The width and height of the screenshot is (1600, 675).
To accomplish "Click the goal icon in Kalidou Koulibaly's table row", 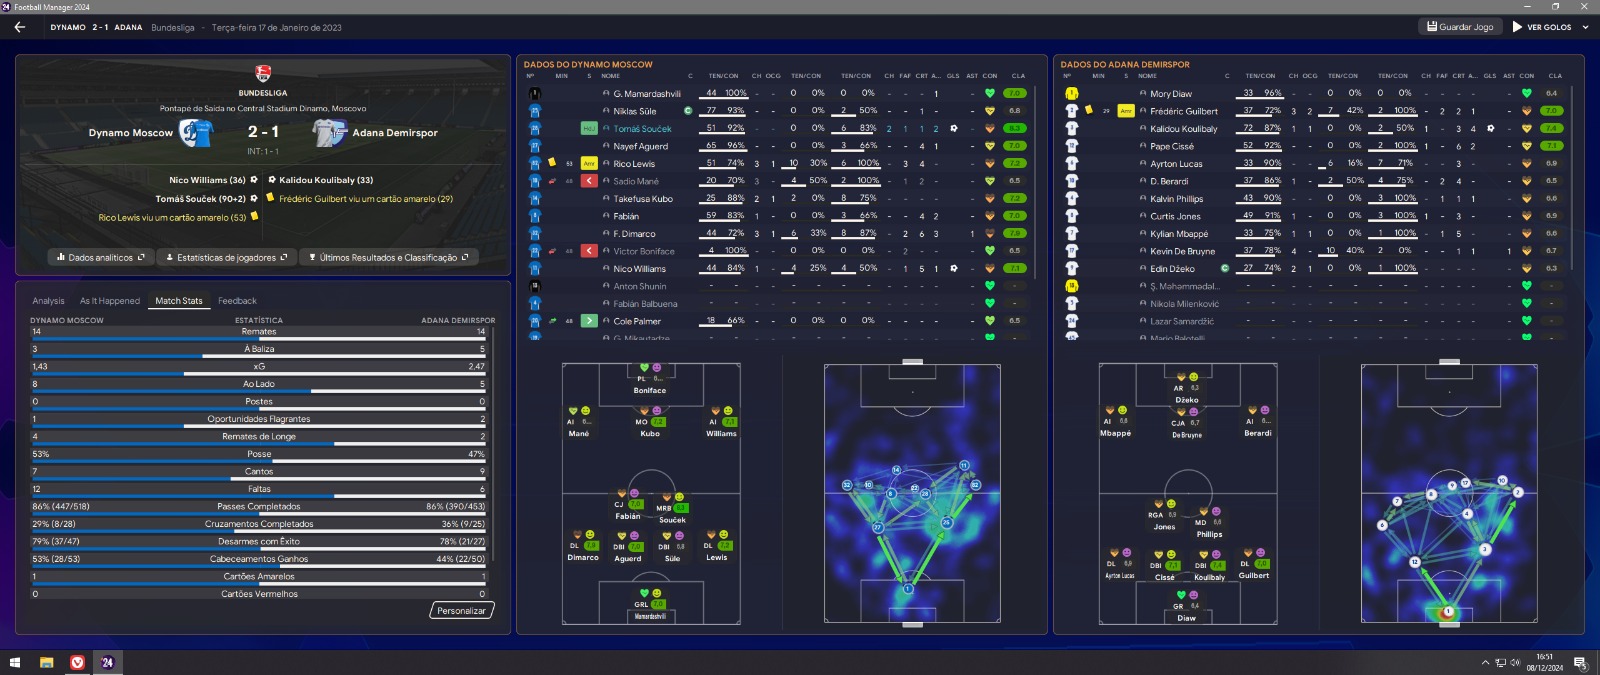I will (x=1491, y=128).
